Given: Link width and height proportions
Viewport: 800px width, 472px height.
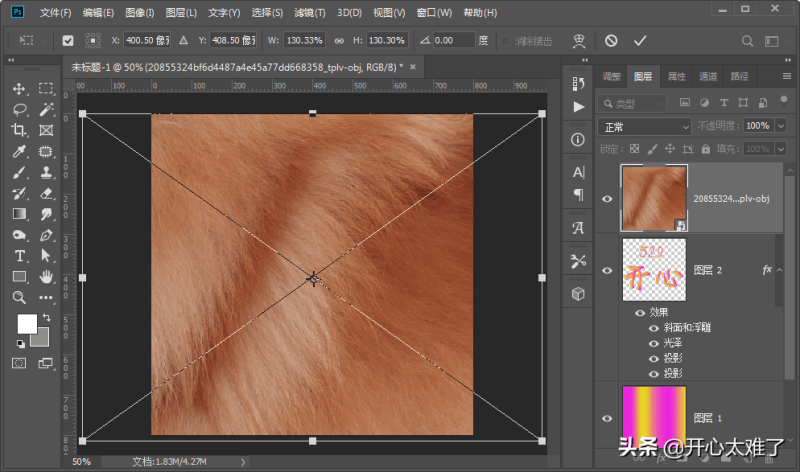Looking at the screenshot, I should tap(339, 40).
